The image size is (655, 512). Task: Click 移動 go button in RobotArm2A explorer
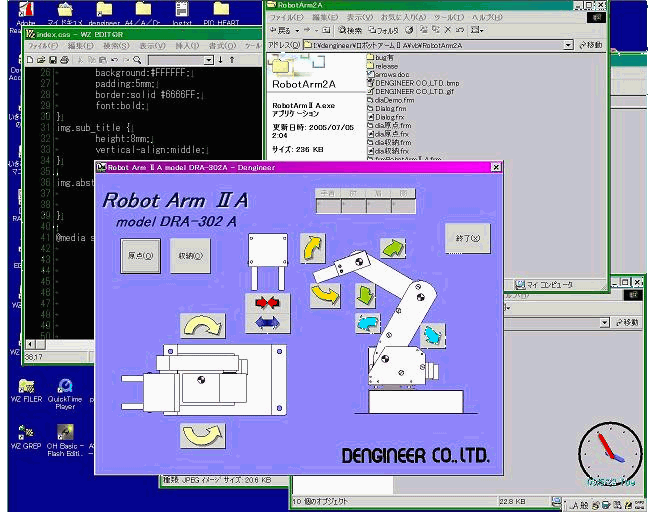coord(591,45)
